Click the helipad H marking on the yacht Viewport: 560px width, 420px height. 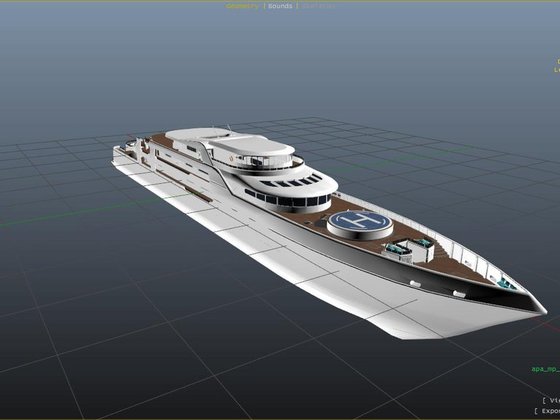click(x=360, y=221)
